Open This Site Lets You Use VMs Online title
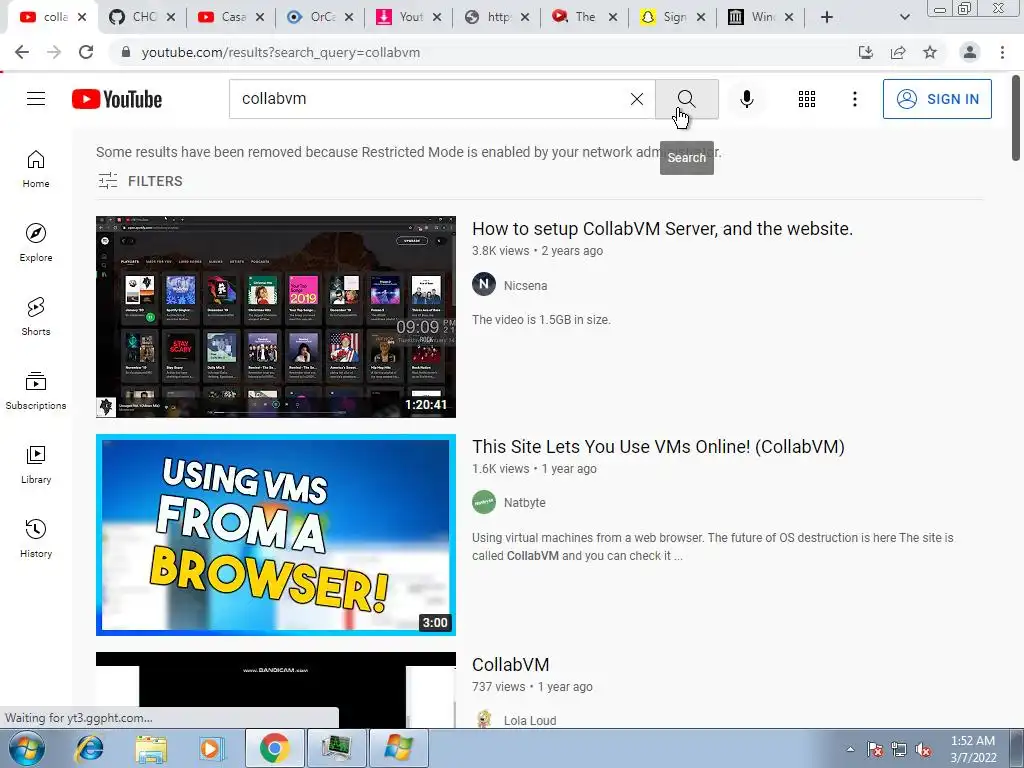 (x=658, y=447)
